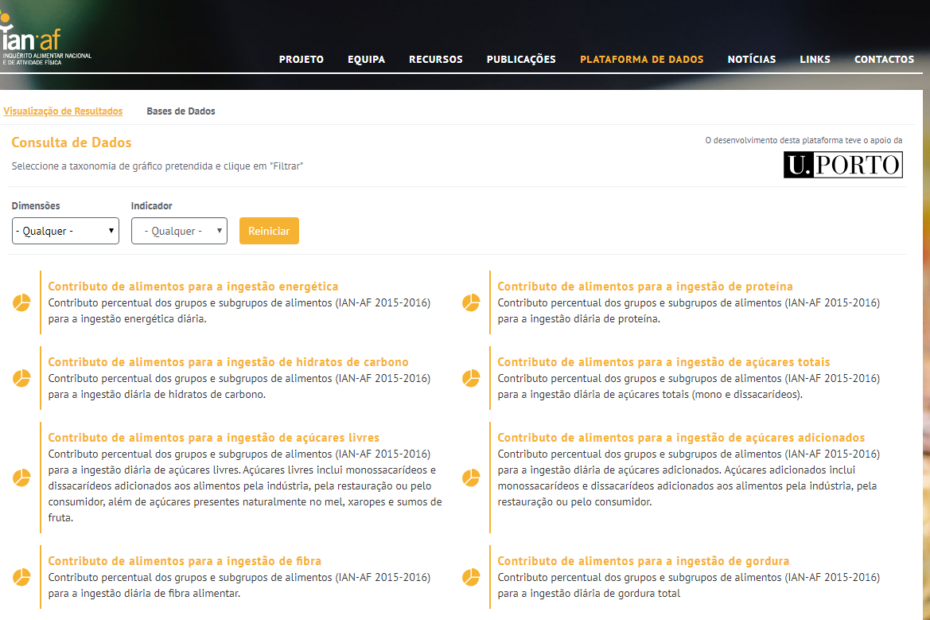Click pie chart icon beside hidratos de carbono
Viewport: 930px width, 620px height.
(x=21, y=378)
